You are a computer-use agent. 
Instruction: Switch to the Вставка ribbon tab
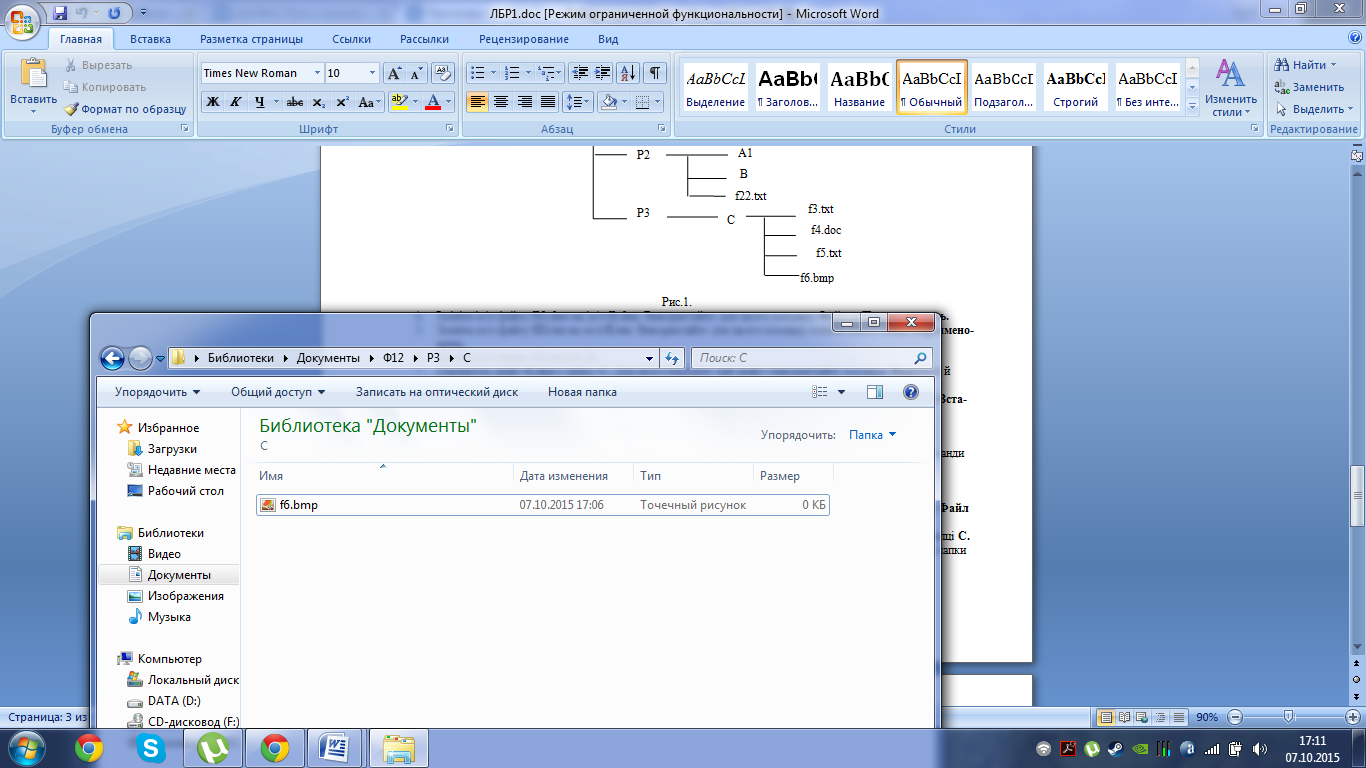(x=150, y=39)
